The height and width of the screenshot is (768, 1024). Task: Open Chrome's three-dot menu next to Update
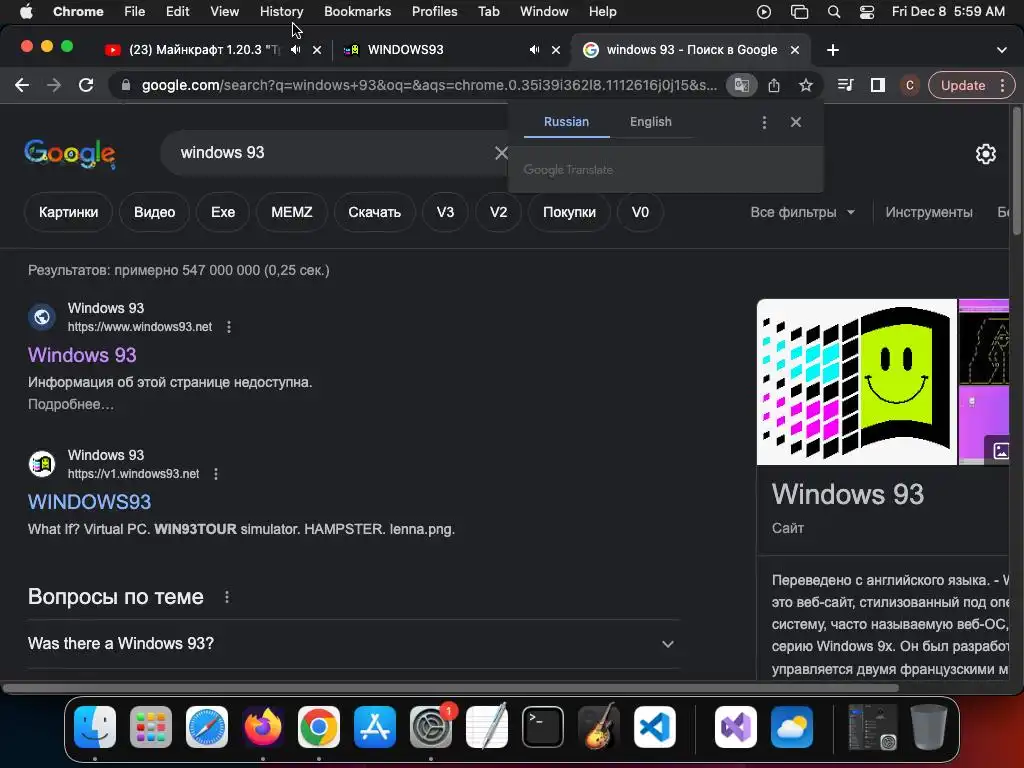(1002, 85)
